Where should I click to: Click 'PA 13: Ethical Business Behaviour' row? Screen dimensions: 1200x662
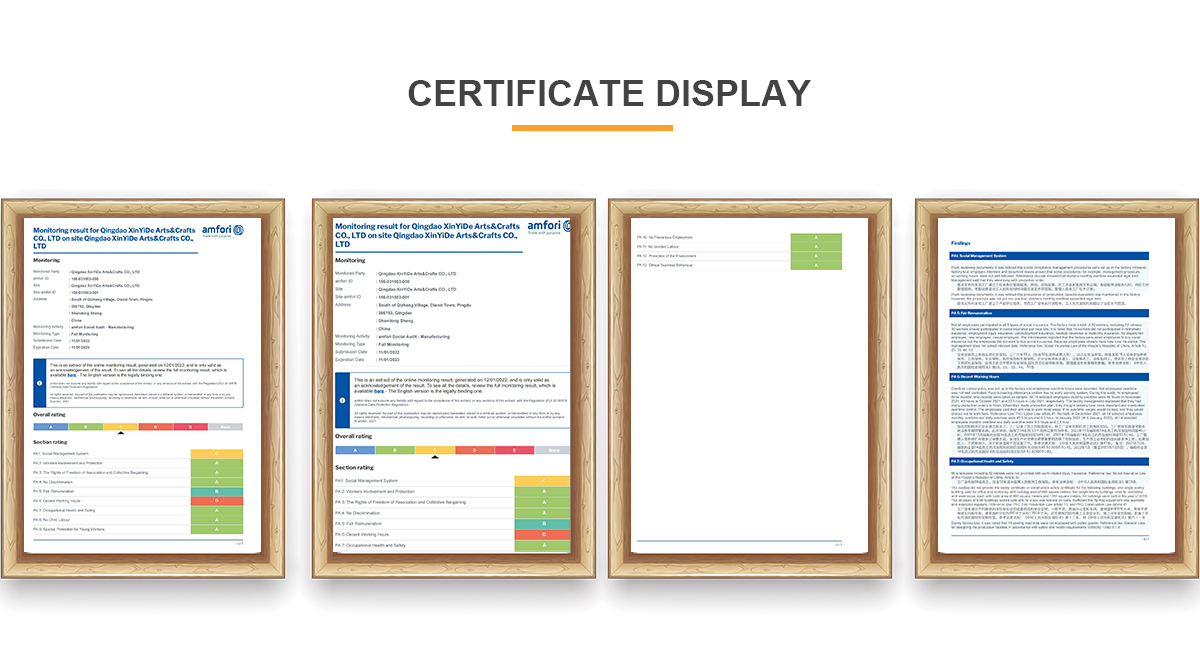pyautogui.click(x=739, y=265)
